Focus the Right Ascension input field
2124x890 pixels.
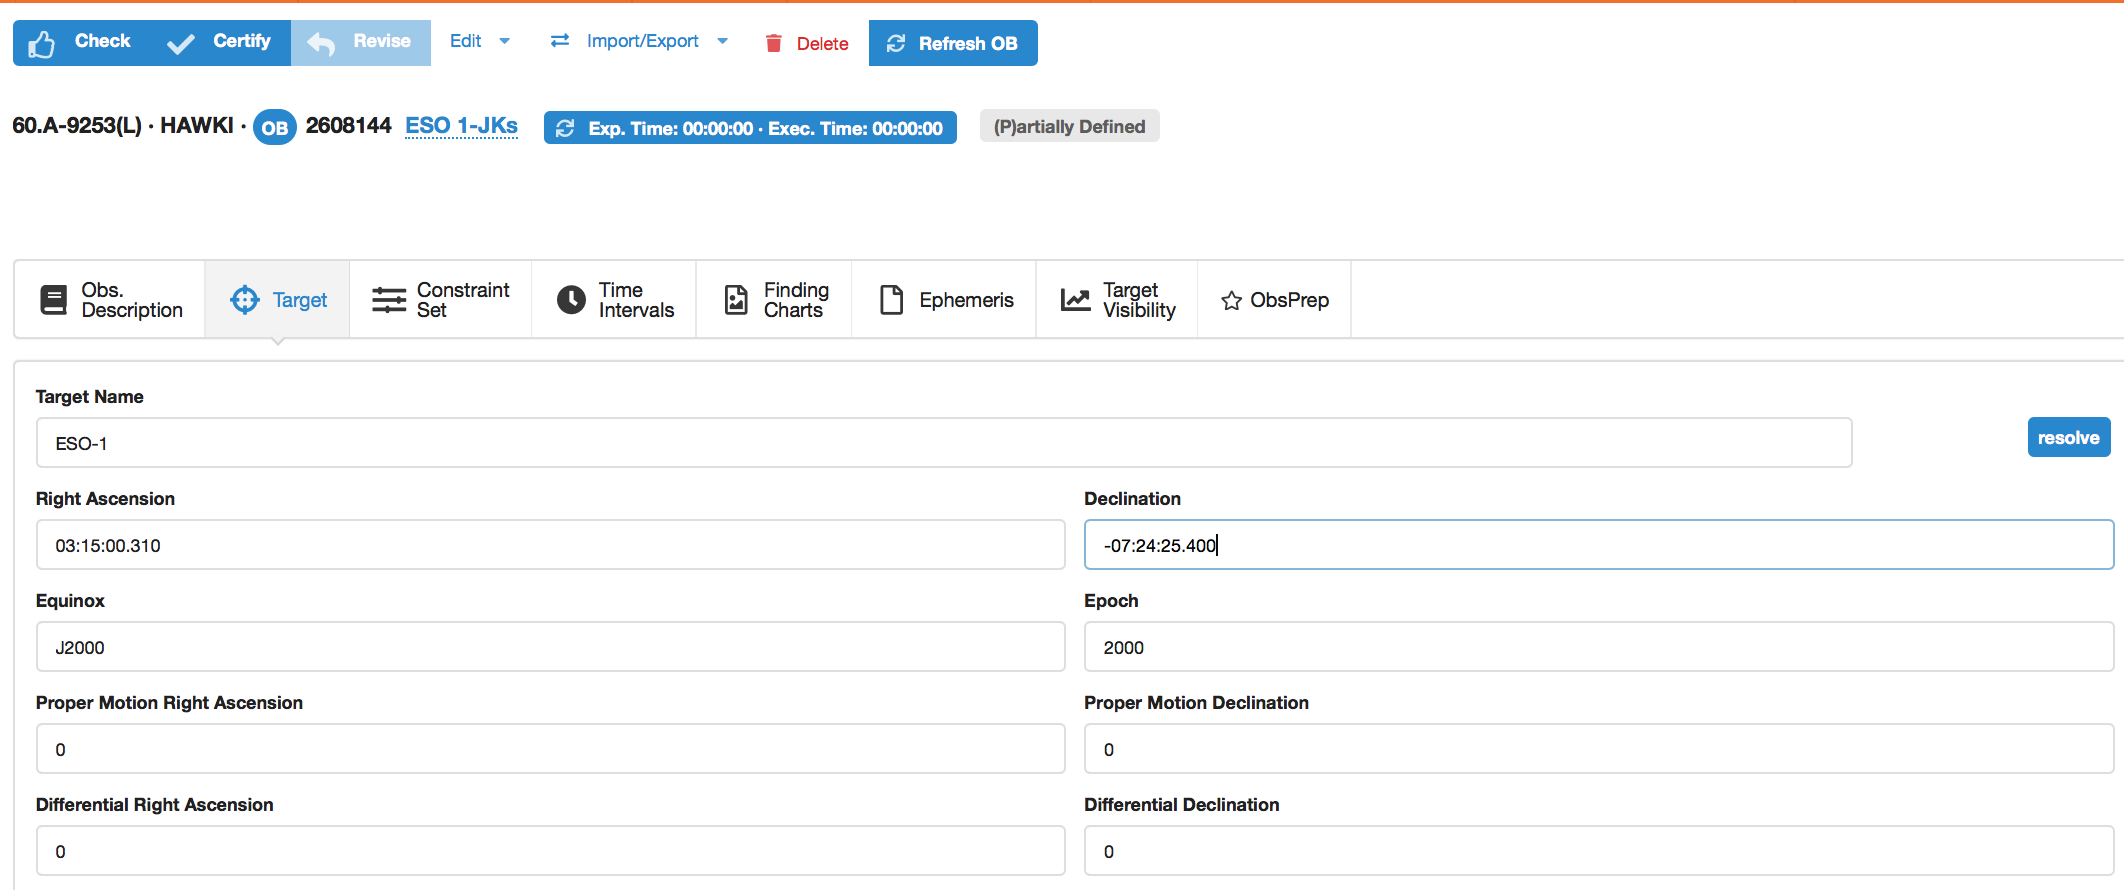point(550,545)
